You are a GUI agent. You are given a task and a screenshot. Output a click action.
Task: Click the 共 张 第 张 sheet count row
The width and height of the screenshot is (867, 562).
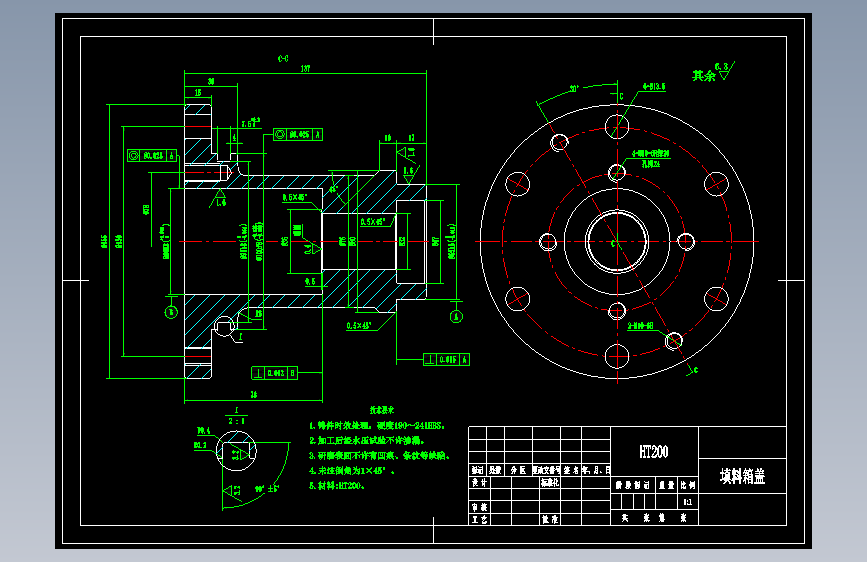654,518
